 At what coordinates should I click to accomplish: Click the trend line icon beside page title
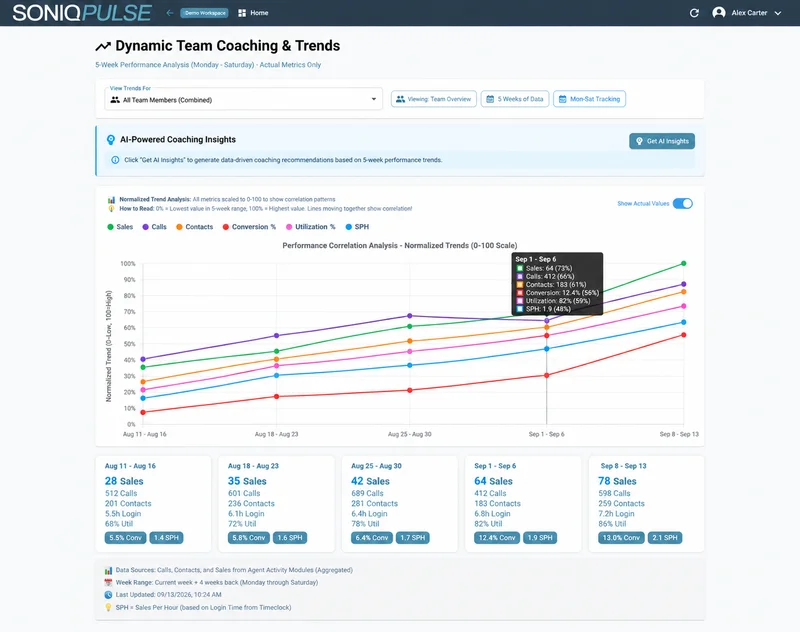pyautogui.click(x=103, y=46)
